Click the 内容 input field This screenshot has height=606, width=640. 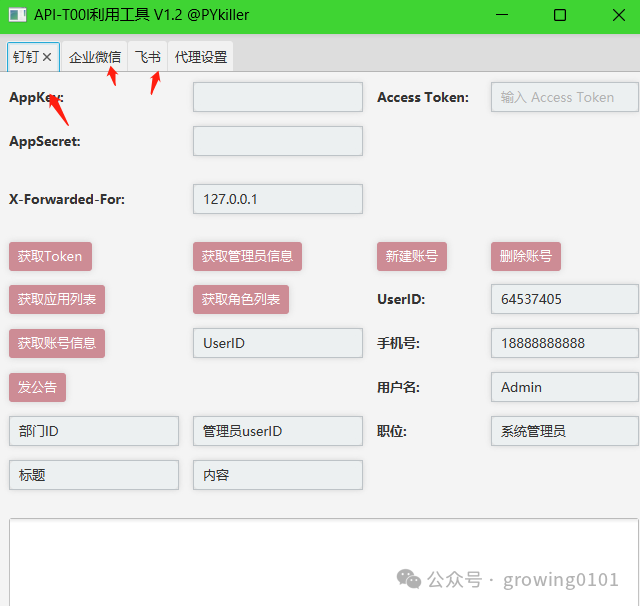(278, 475)
